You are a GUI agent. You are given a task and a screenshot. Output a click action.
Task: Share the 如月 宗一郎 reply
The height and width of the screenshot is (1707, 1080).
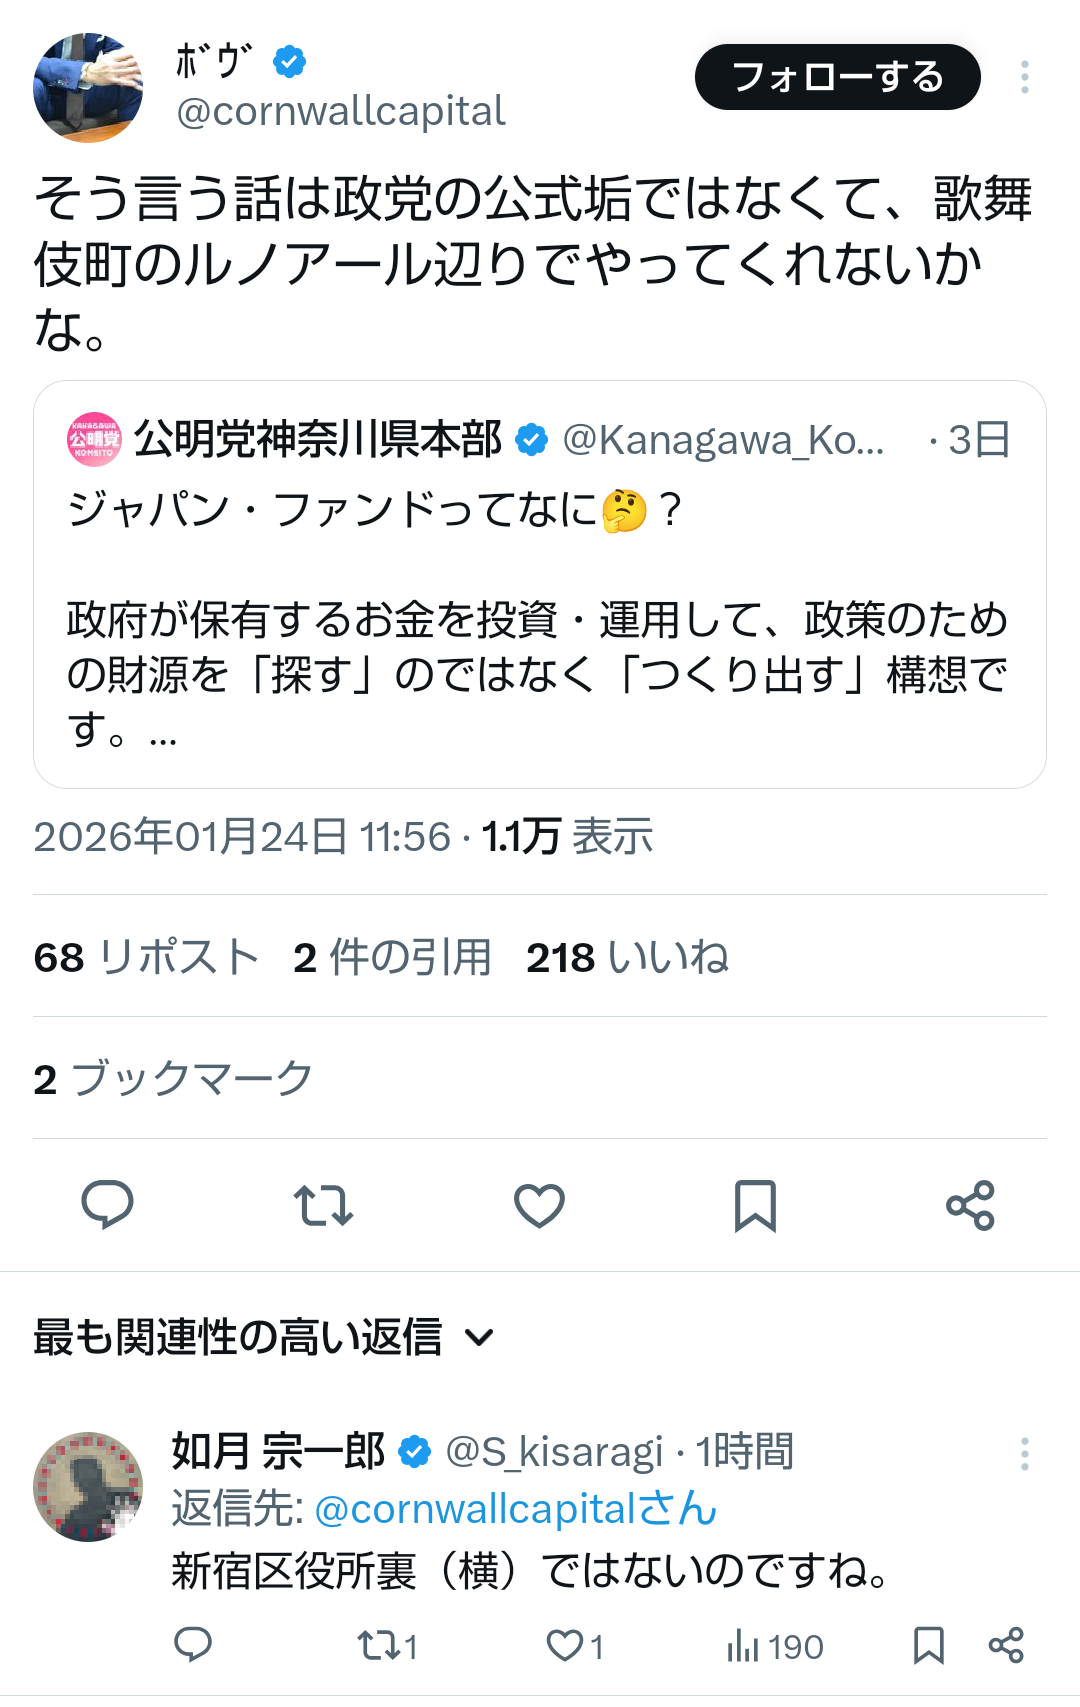pyautogui.click(x=1006, y=1645)
